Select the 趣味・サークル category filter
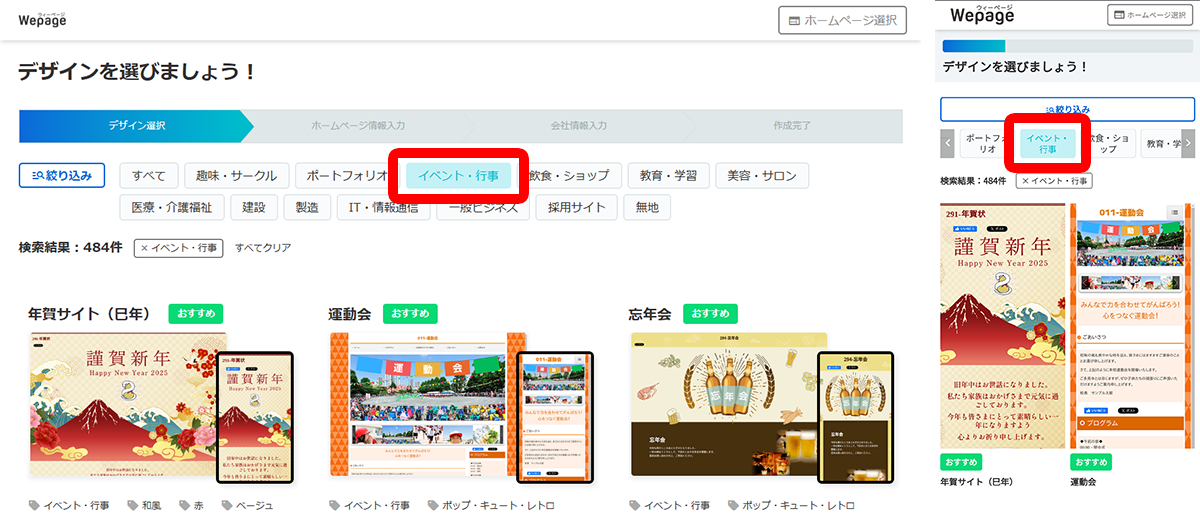Image resolution: width=1200 pixels, height=518 pixels. 236,176
